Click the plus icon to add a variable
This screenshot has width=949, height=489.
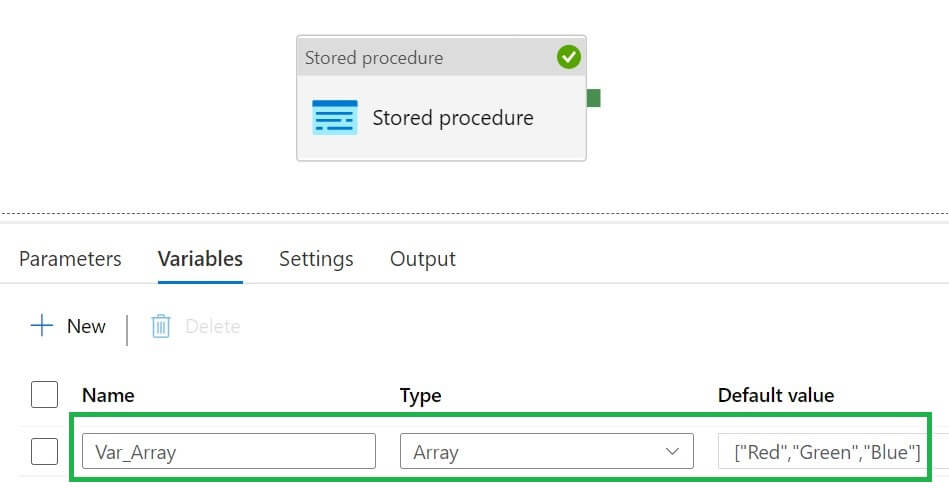42,326
